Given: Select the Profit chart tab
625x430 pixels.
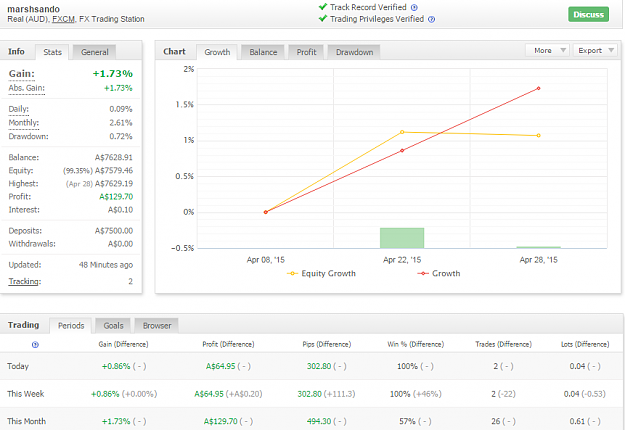Looking at the screenshot, I should click(x=306, y=52).
